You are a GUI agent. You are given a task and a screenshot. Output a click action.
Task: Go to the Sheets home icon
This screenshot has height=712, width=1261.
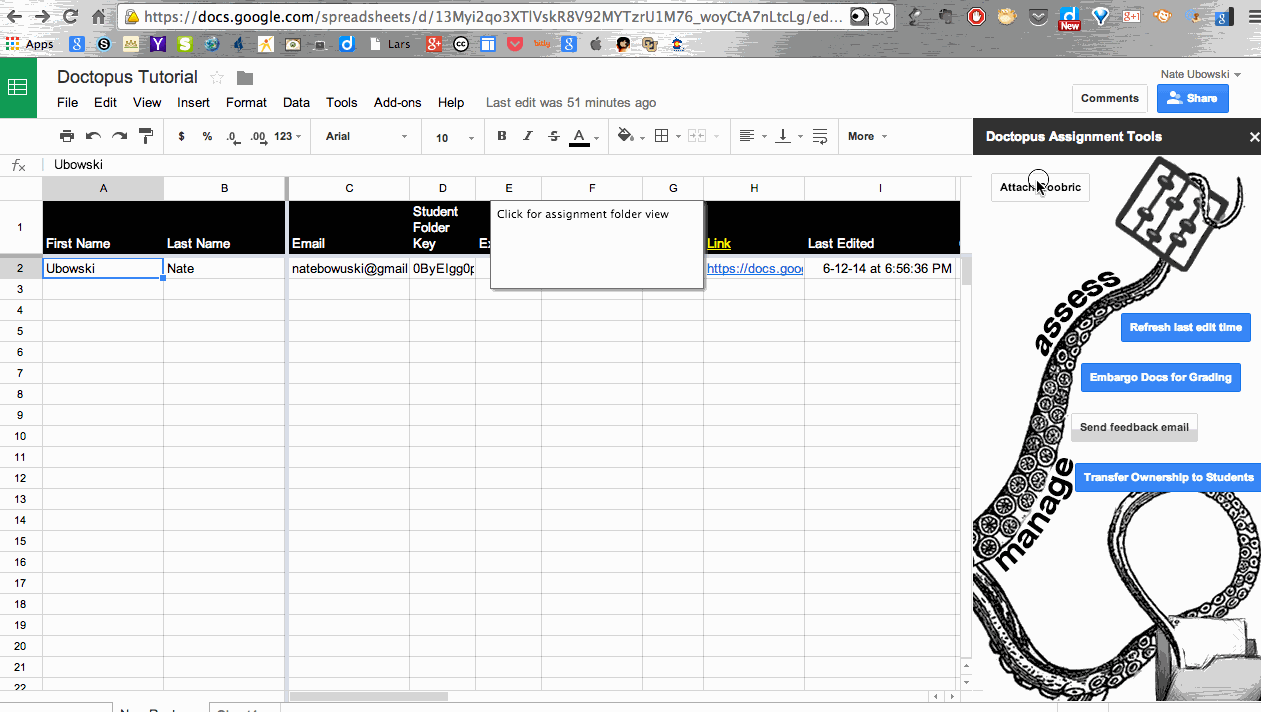click(x=18, y=87)
